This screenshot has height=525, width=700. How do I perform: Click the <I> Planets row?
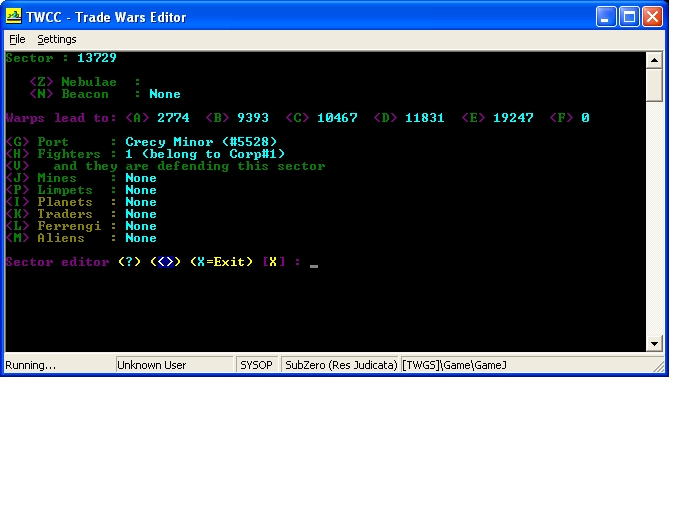81,202
